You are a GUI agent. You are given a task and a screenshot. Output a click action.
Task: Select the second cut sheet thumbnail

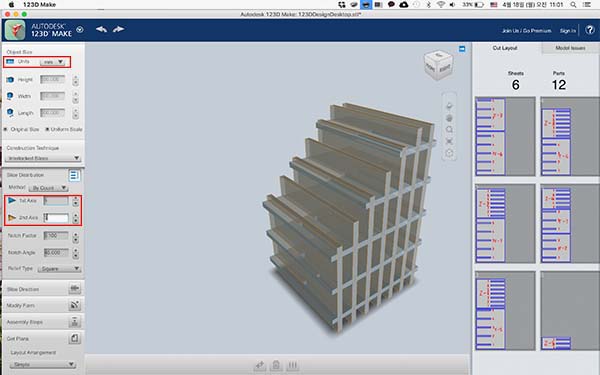tap(570, 137)
